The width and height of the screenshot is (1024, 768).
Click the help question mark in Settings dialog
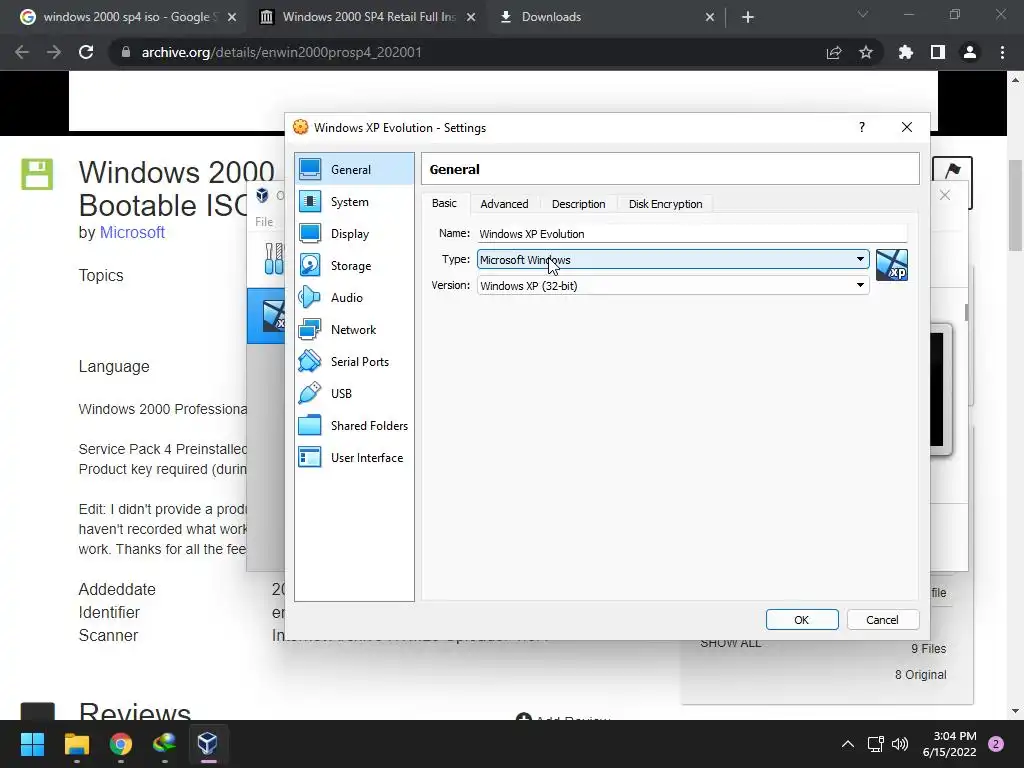861,127
